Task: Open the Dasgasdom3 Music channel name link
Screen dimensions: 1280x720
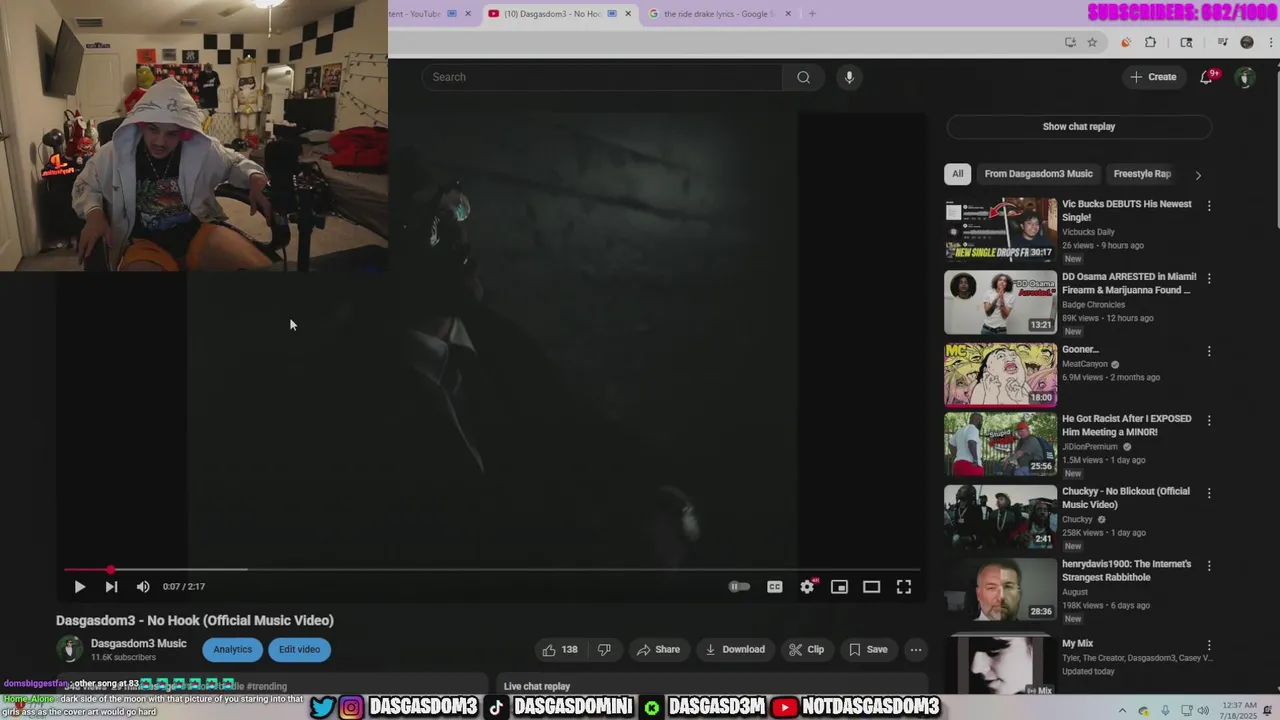Action: tap(138, 644)
